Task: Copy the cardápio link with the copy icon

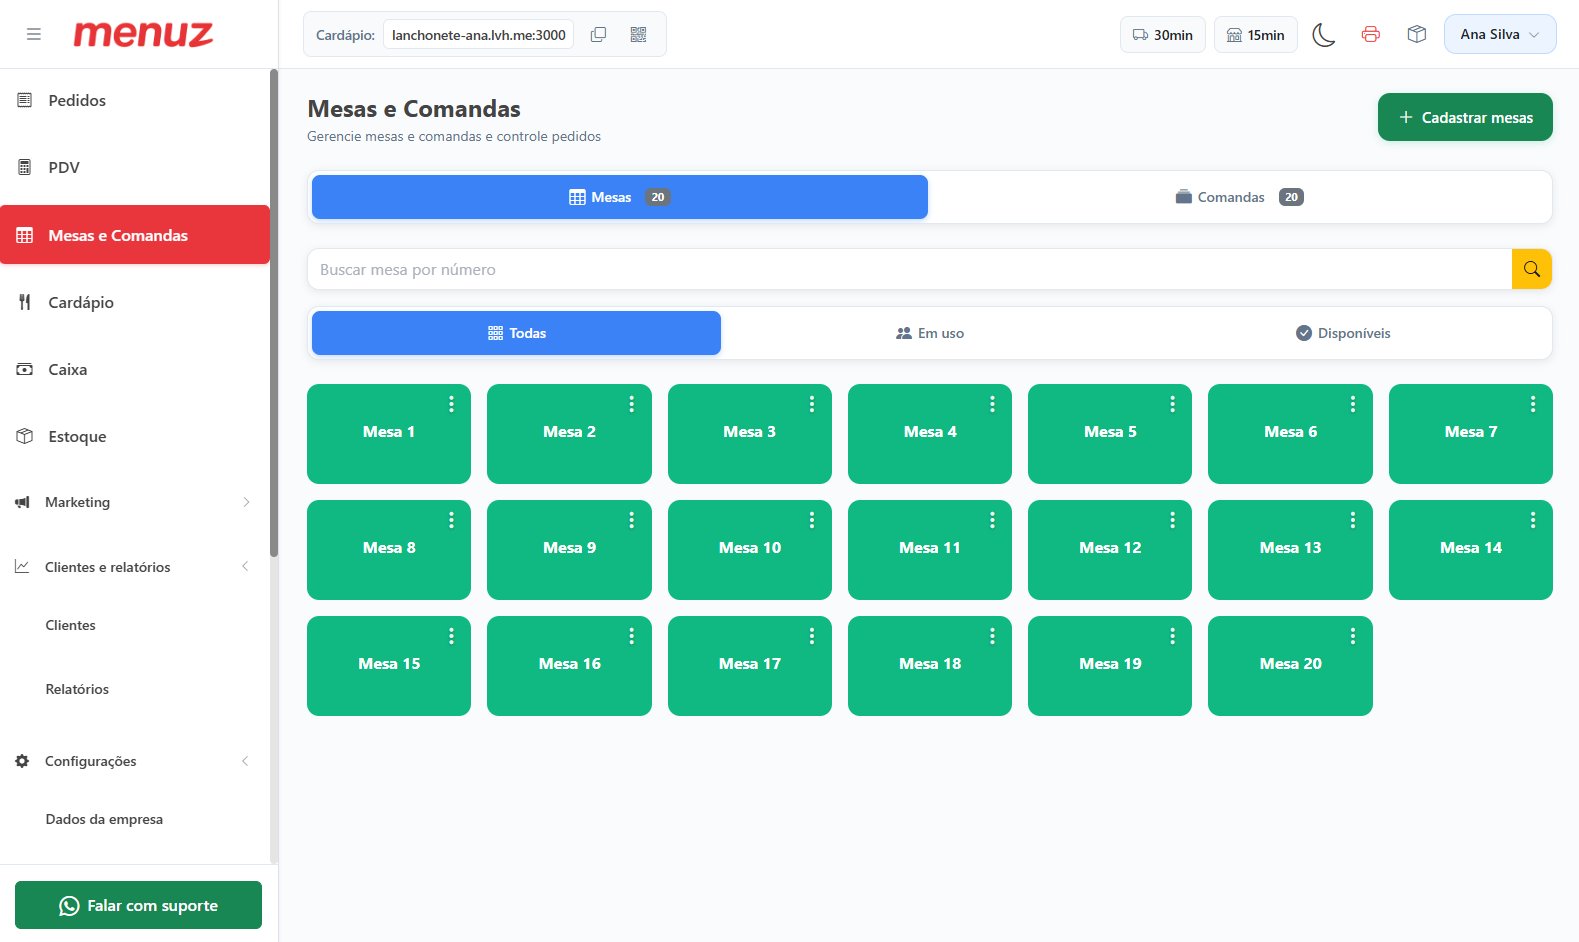Action: (x=598, y=35)
